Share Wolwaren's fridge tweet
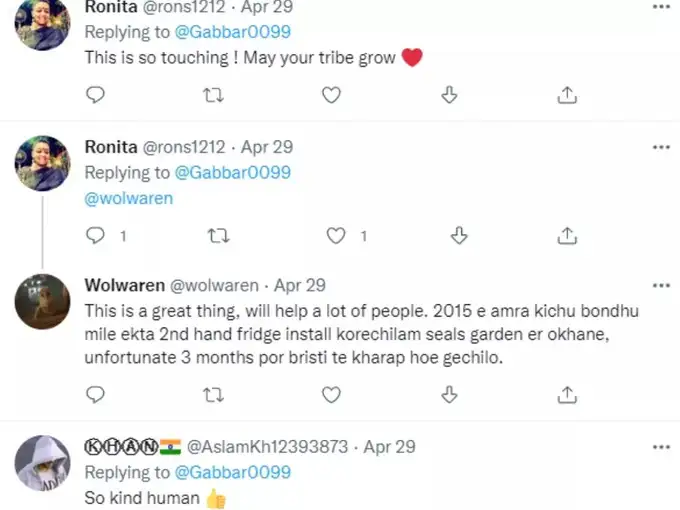 click(x=567, y=396)
